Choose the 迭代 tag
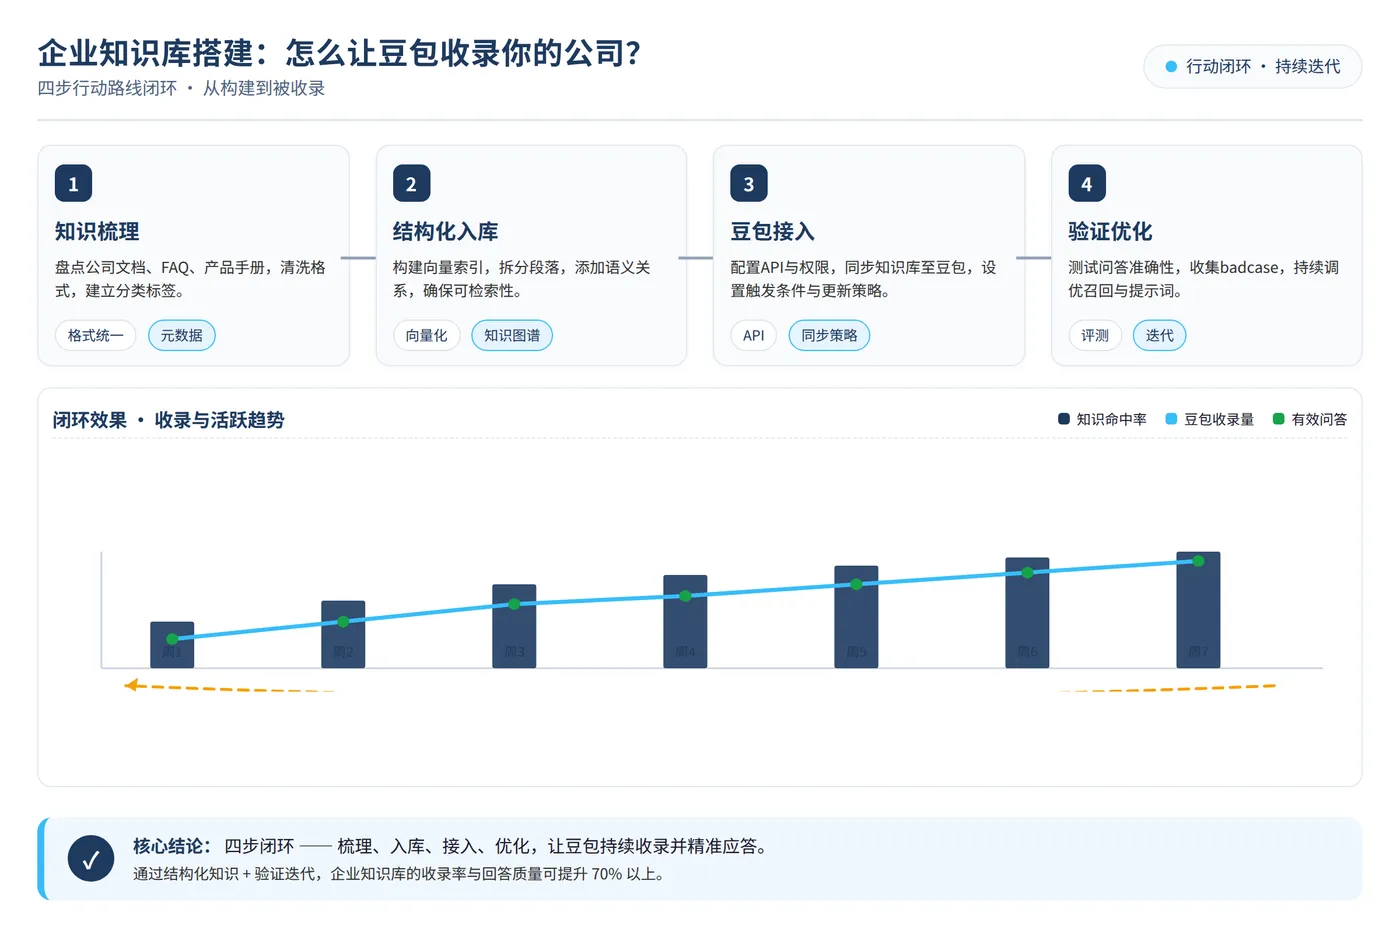This screenshot has width=1400, height=933. click(x=1160, y=336)
